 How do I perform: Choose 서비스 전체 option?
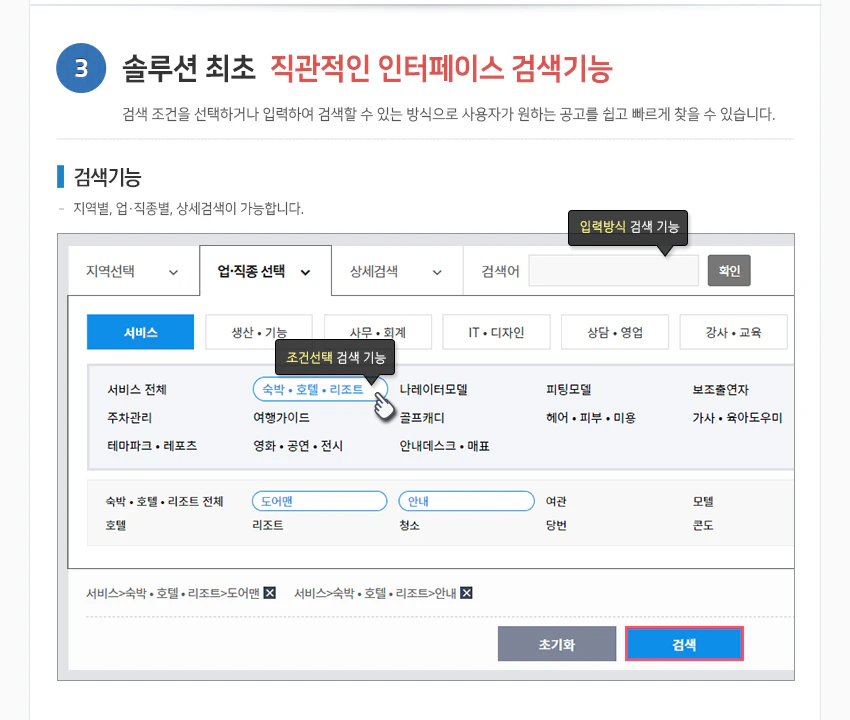pyautogui.click(x=137, y=389)
